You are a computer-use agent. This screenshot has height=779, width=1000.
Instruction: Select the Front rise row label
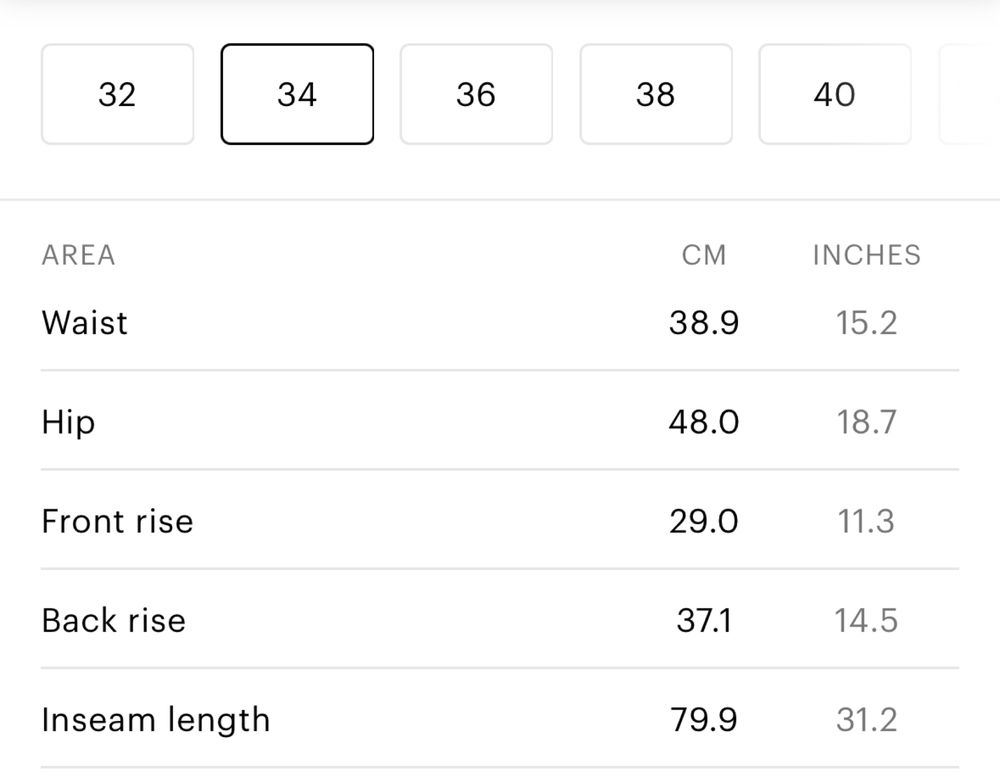(x=117, y=521)
